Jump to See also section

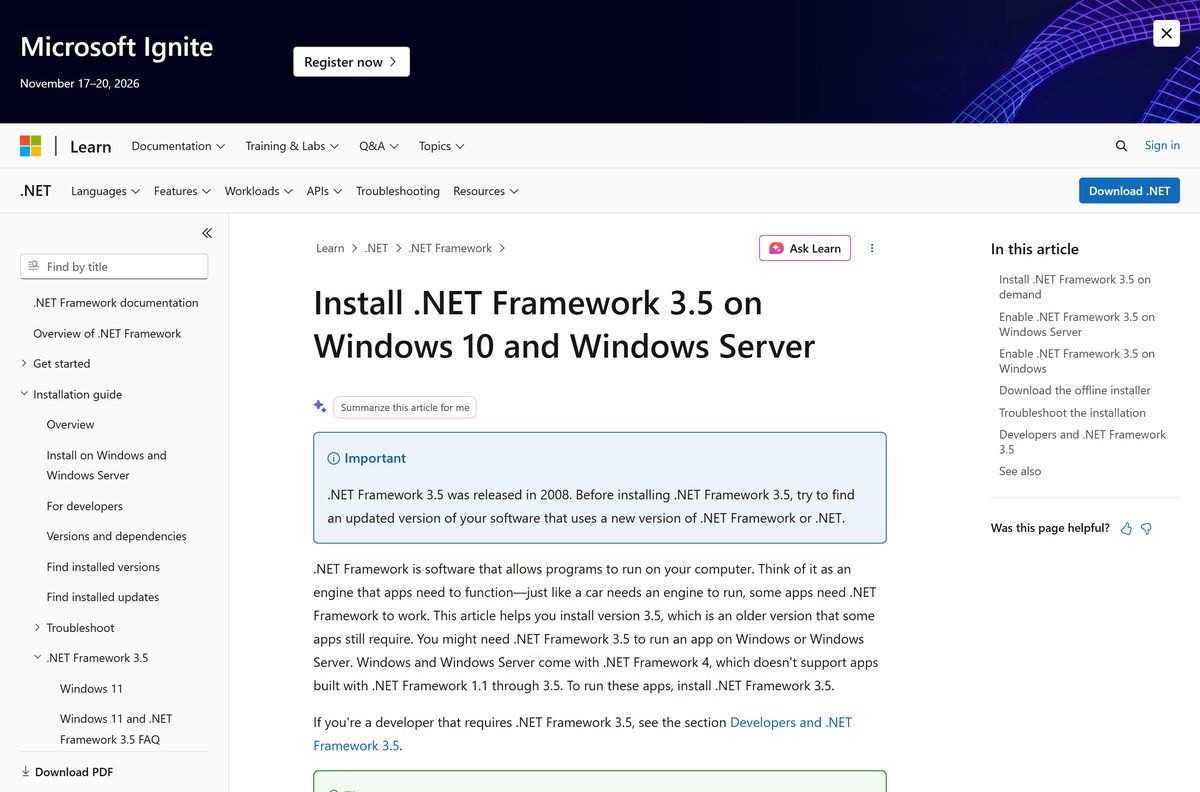tap(1020, 471)
